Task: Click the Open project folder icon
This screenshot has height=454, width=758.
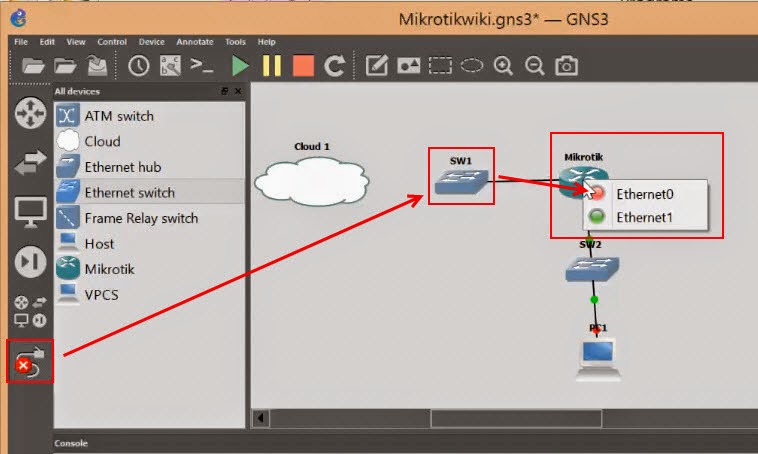Action: coord(65,65)
